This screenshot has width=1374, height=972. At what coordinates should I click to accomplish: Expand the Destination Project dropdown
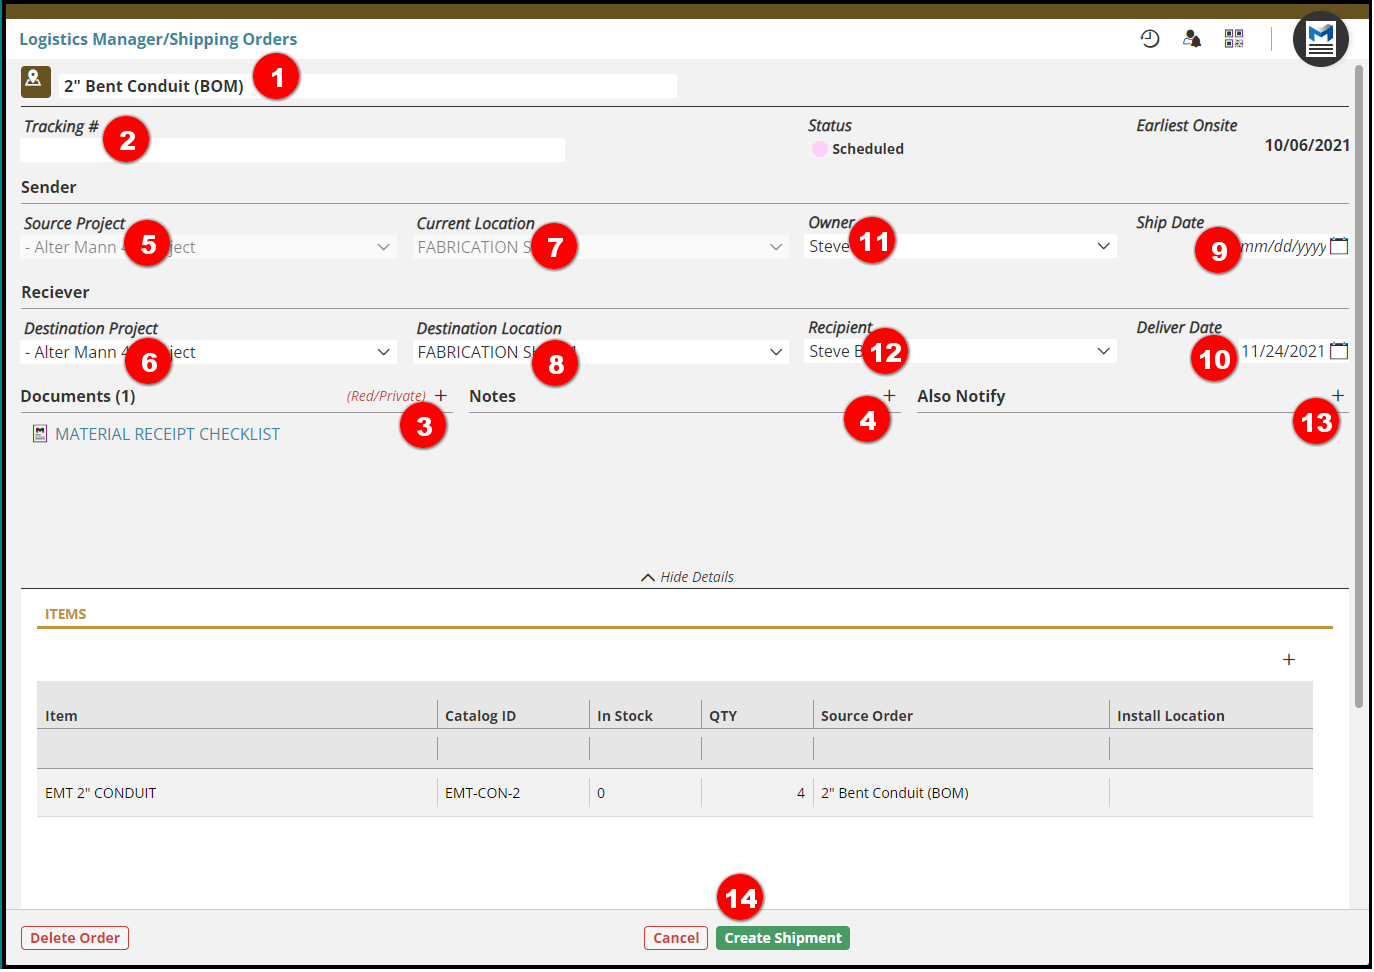point(383,352)
